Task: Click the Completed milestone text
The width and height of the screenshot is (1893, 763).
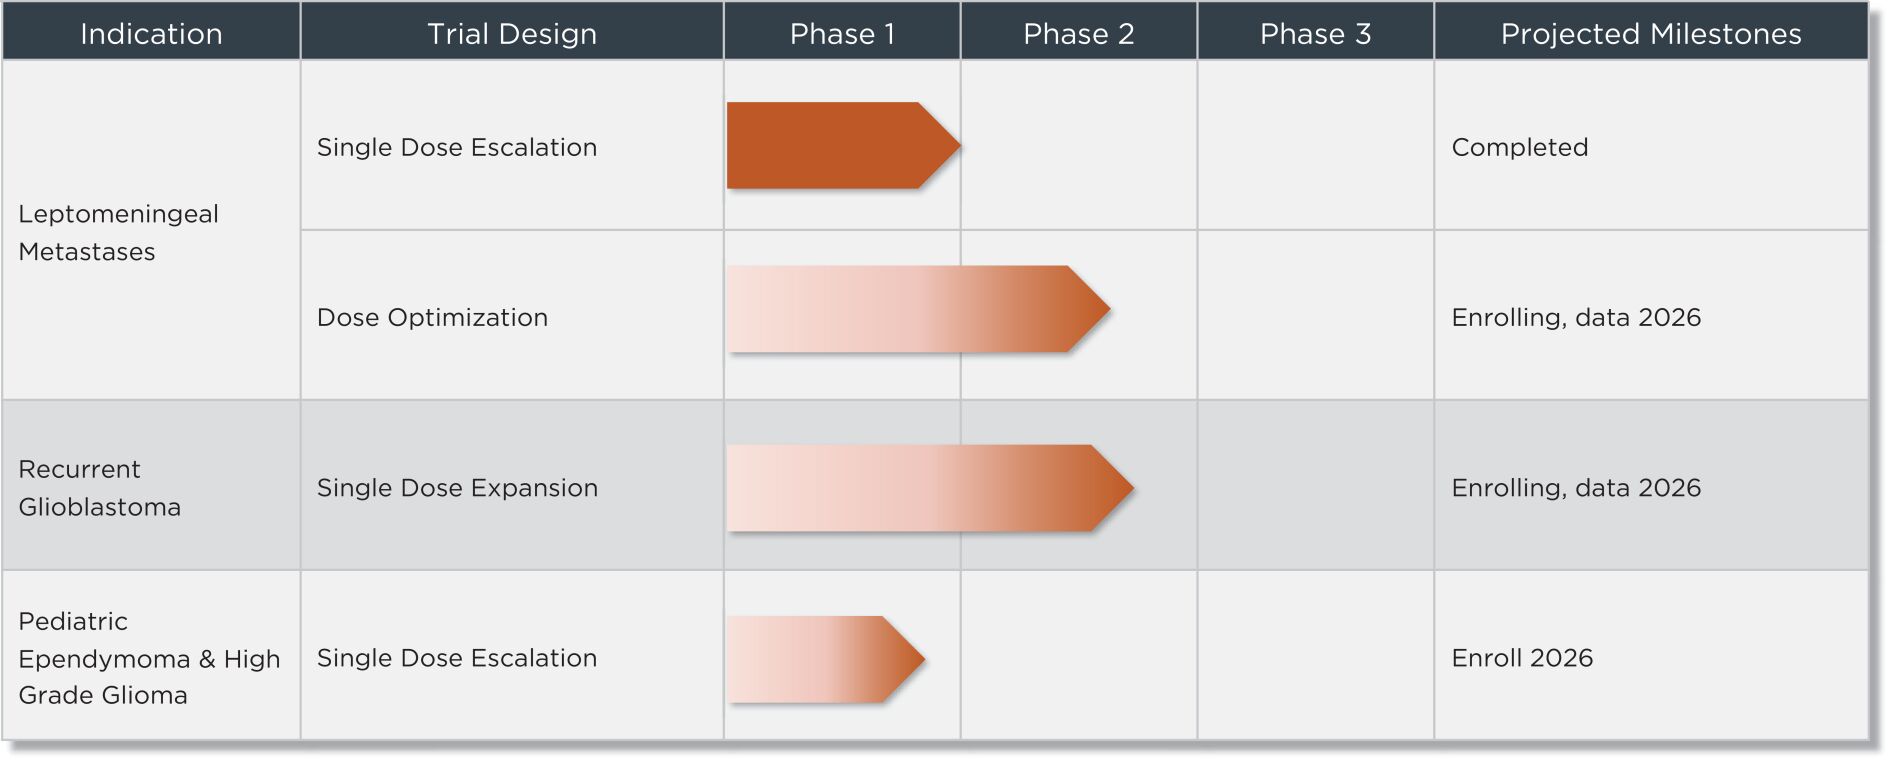Action: (x=1519, y=147)
